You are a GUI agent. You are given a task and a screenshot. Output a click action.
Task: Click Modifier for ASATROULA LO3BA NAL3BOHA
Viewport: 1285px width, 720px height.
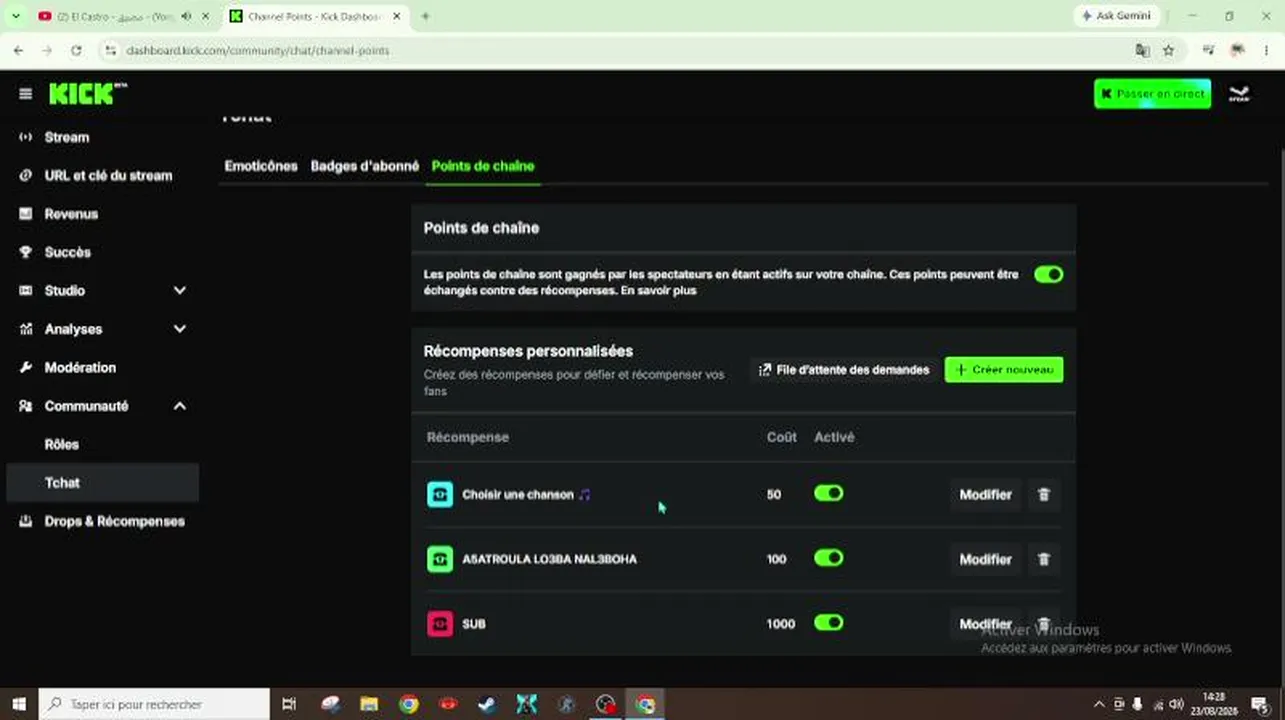985,560
